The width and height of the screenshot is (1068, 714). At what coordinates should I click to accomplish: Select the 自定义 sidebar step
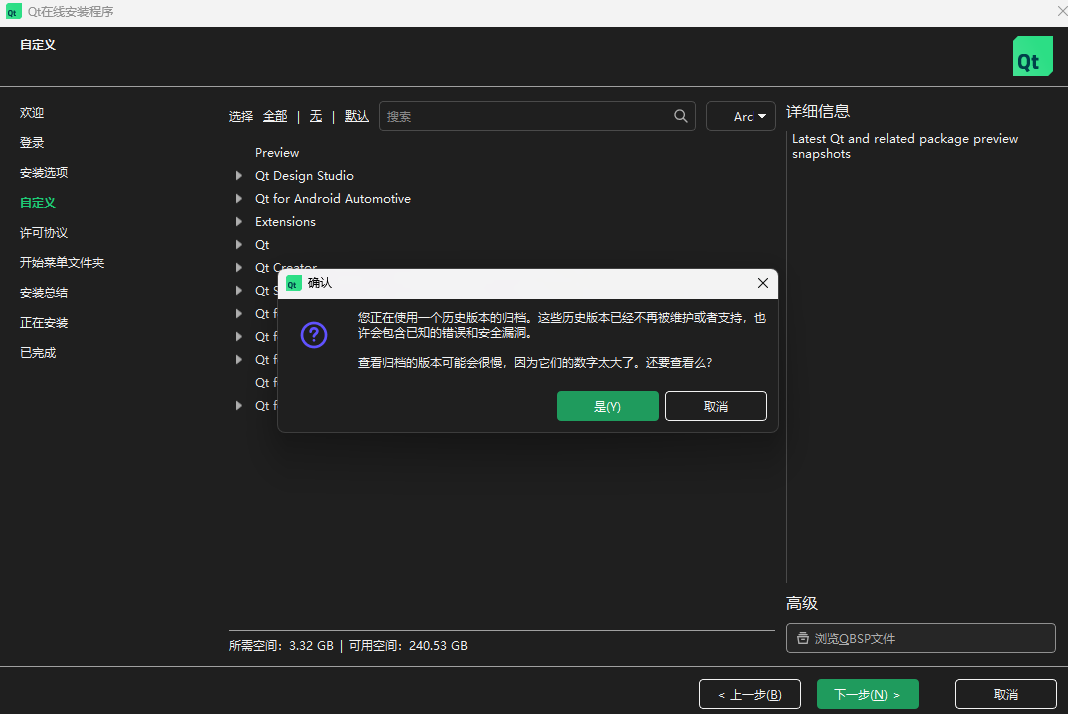[38, 203]
